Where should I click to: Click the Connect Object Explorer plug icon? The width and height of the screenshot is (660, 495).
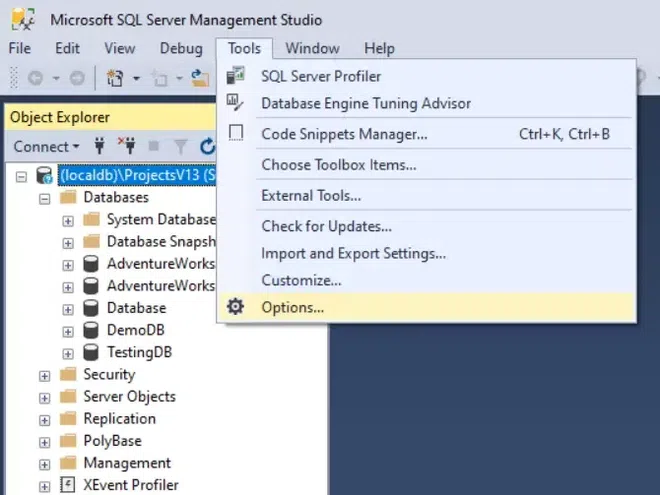[x=99, y=146]
